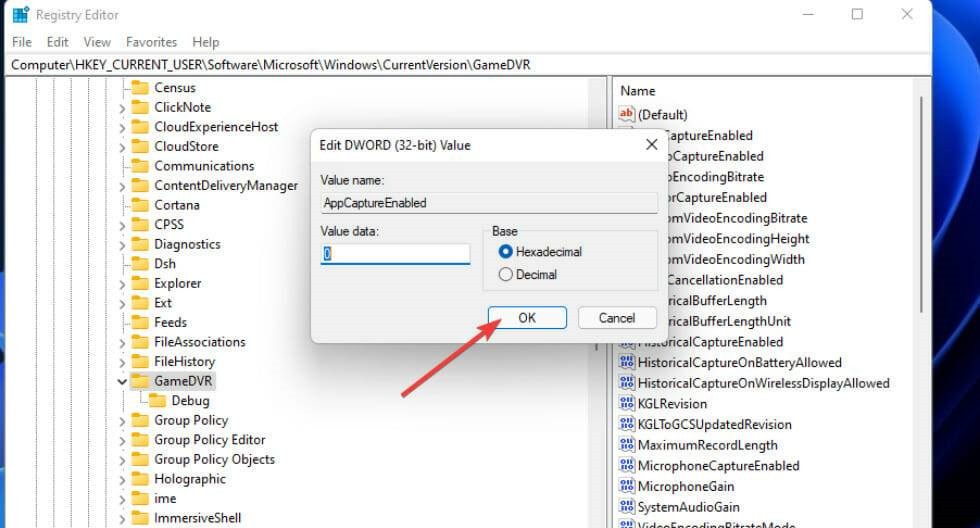Cancel the Edit DWORD dialog

point(616,318)
